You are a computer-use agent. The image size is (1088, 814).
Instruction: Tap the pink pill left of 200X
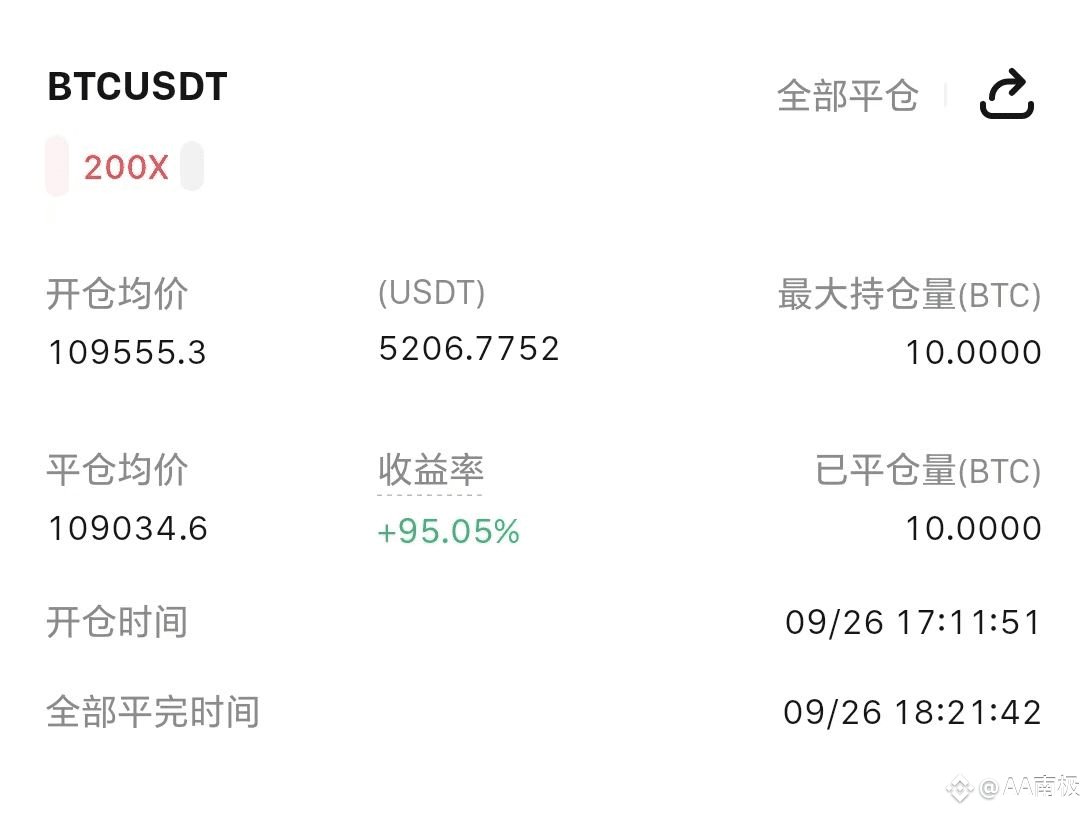coord(57,166)
